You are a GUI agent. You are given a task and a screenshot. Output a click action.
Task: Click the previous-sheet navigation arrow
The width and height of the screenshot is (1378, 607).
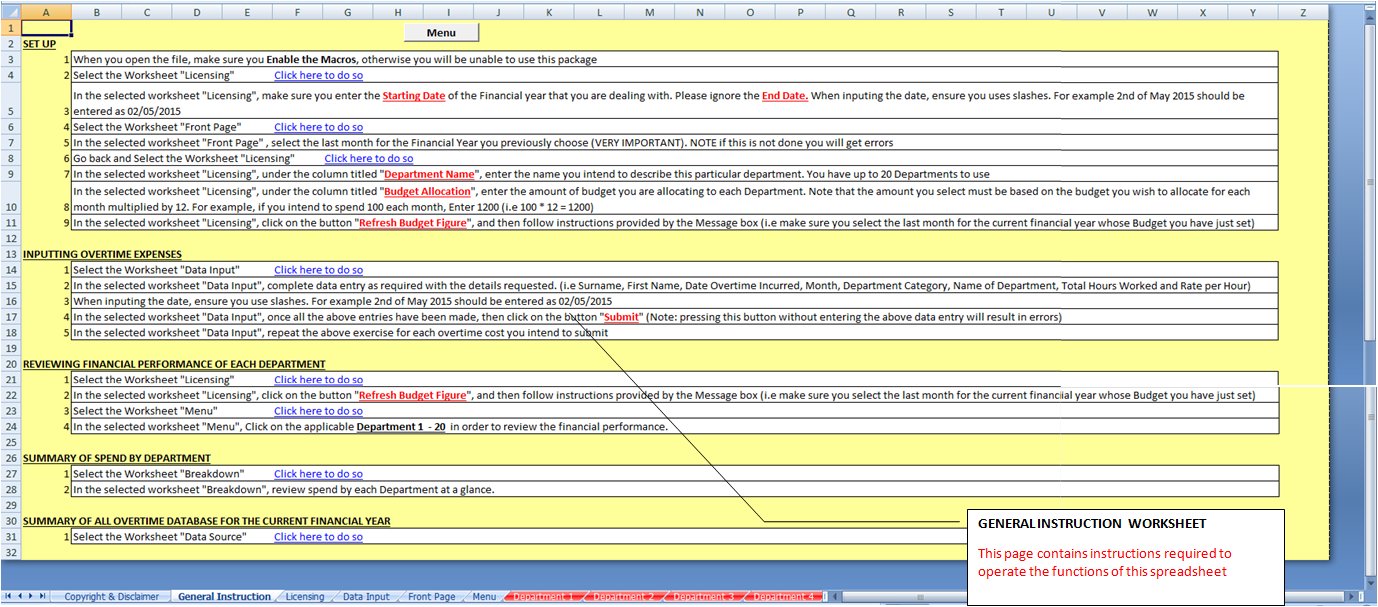click(x=20, y=595)
